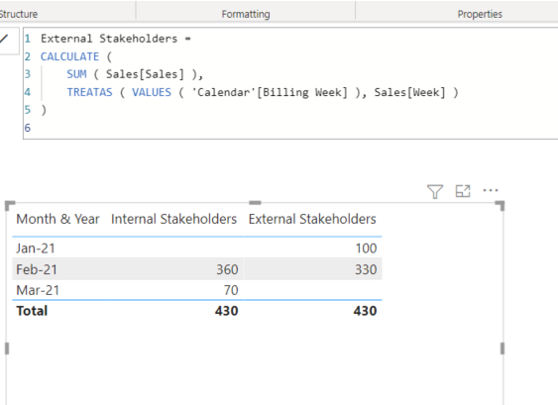The image size is (558, 405).
Task: Grab the left-middle edge handle of the visual
Action: pyautogui.click(x=7, y=348)
